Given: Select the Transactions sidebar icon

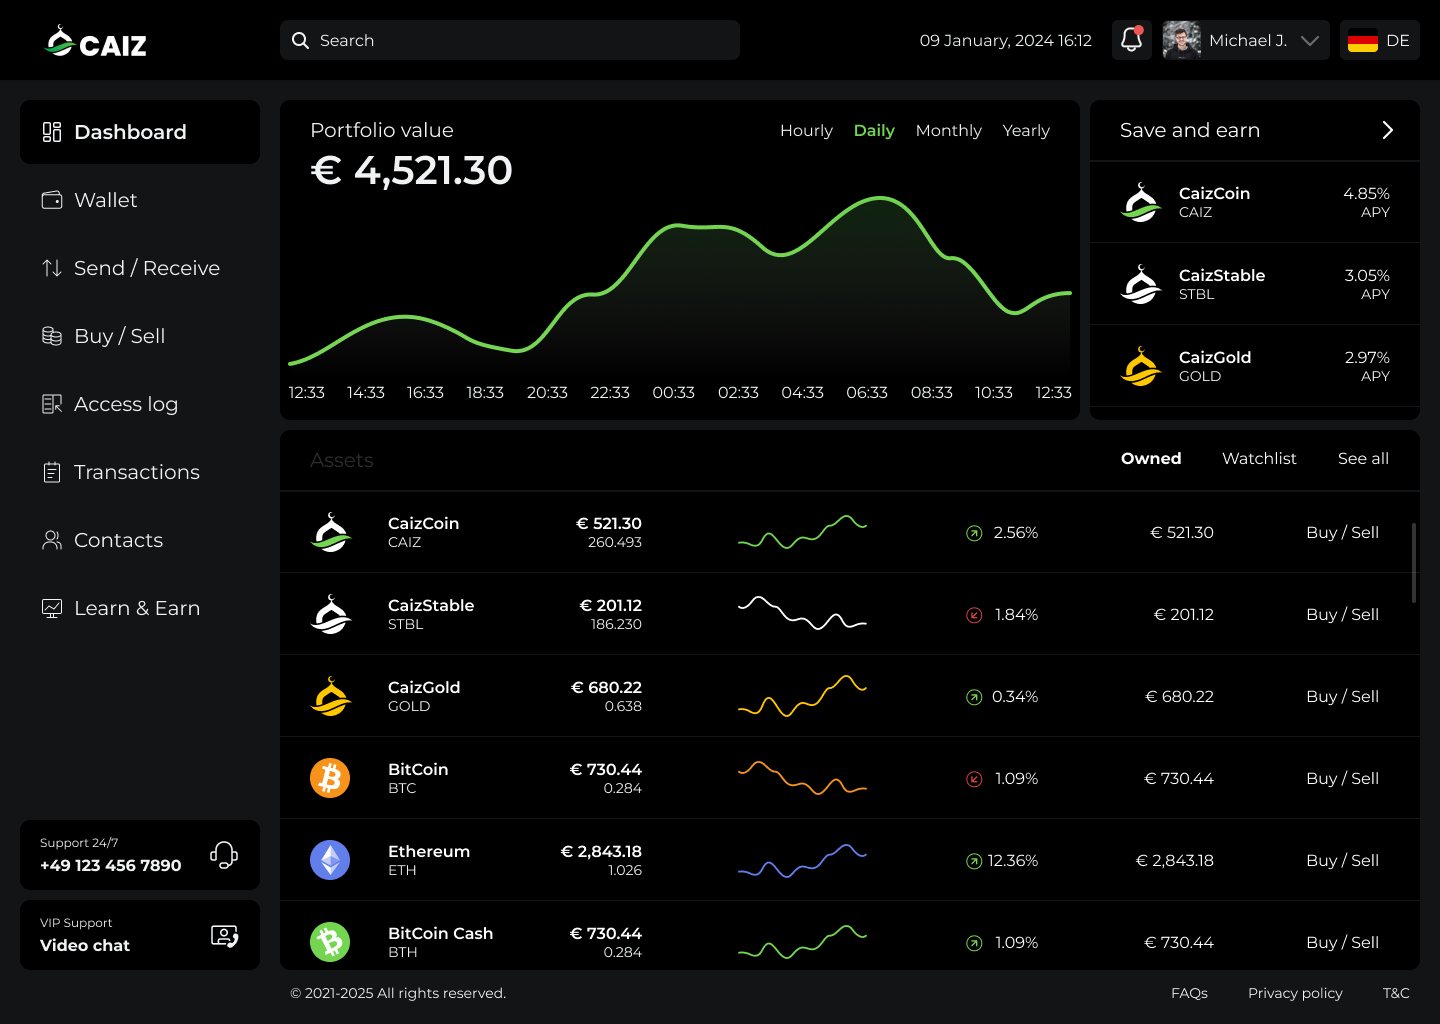Looking at the screenshot, I should [x=51, y=471].
